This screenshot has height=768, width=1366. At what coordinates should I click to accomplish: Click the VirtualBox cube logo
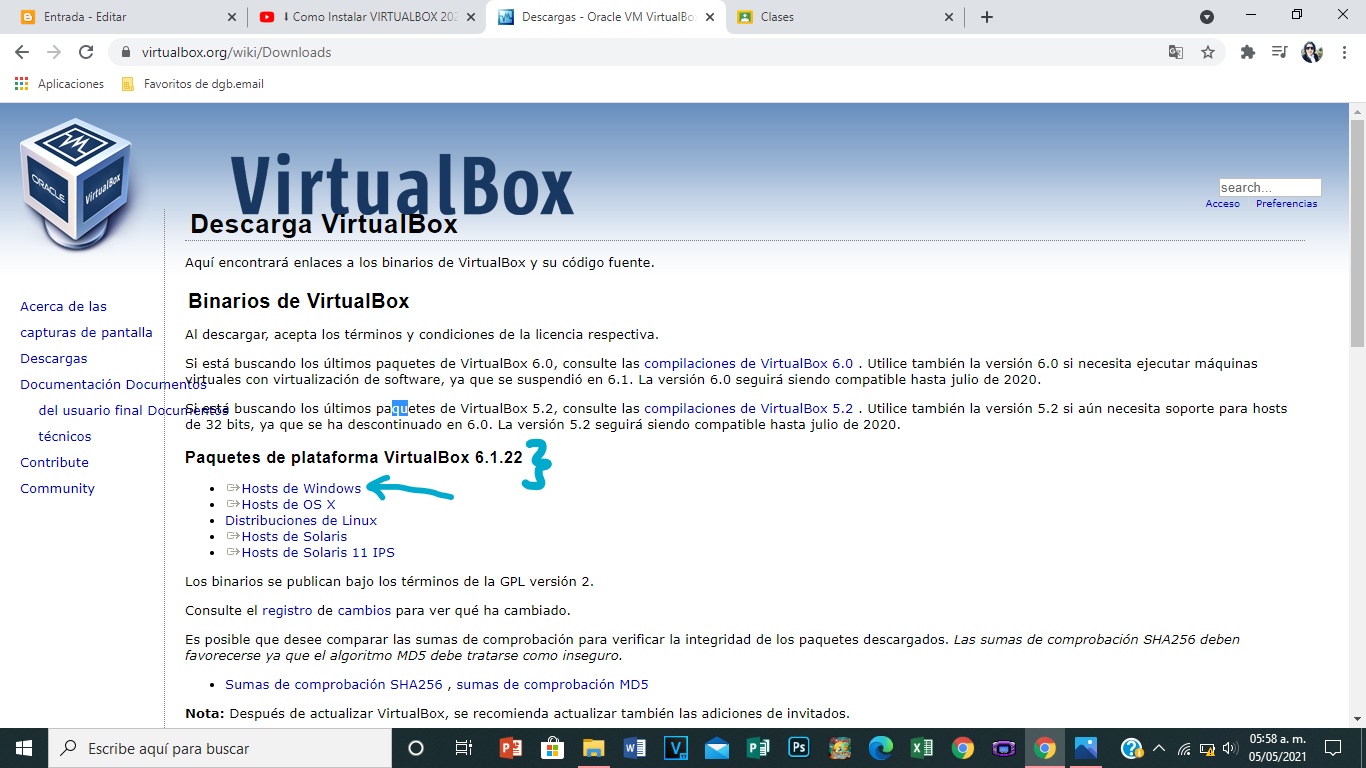75,180
